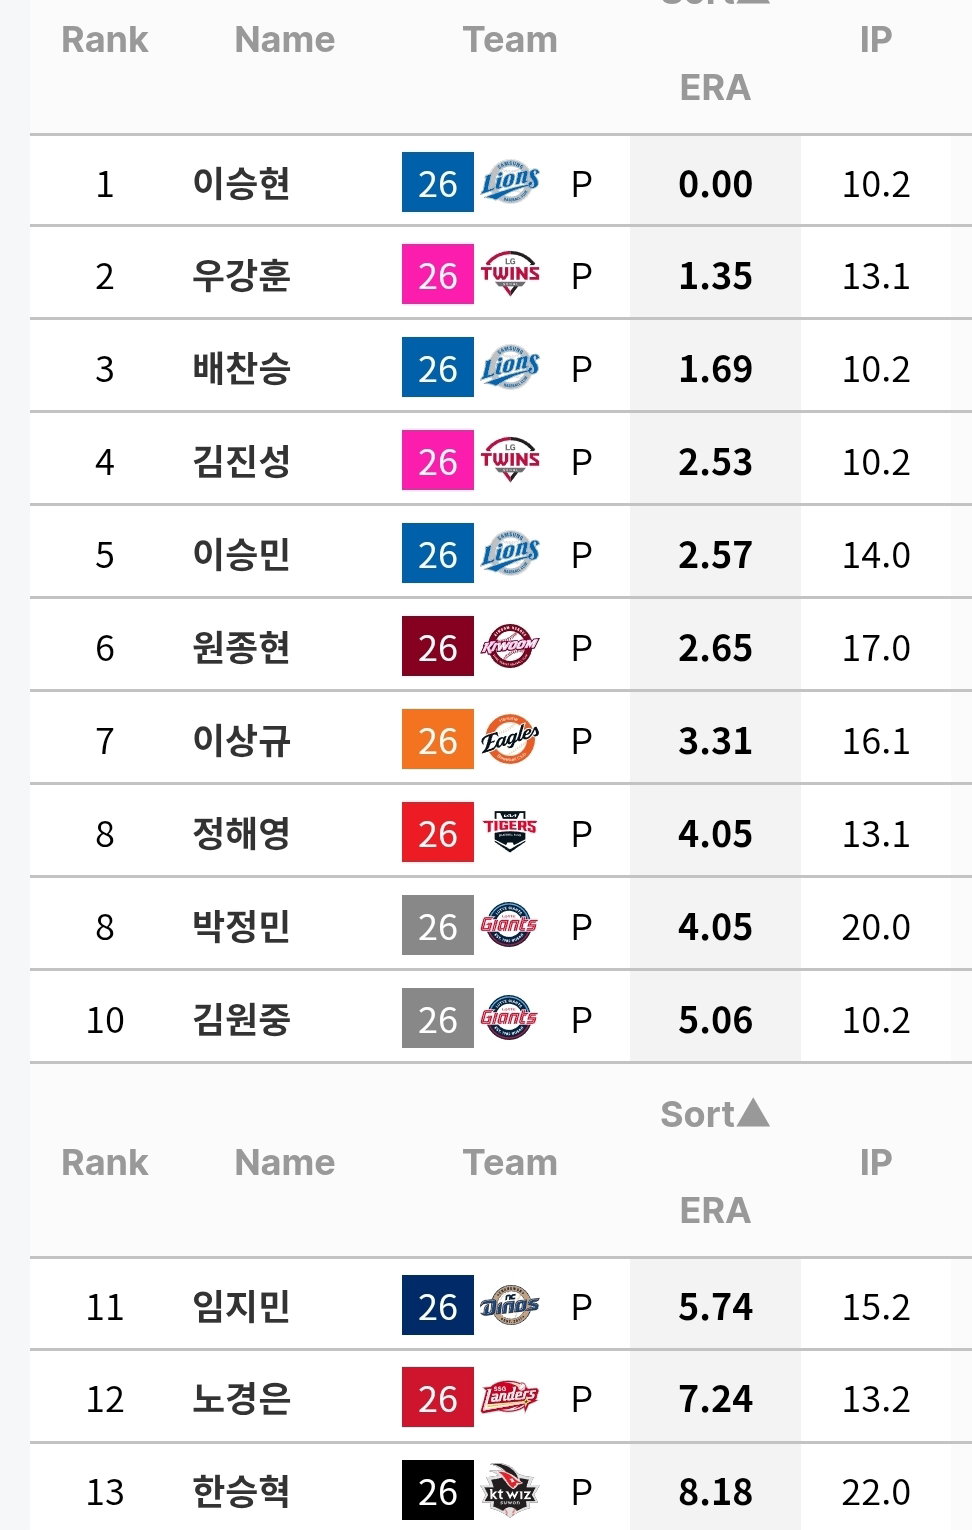Select the Rank header in the lower table
Screen dimensions: 972x1530
(104, 1162)
